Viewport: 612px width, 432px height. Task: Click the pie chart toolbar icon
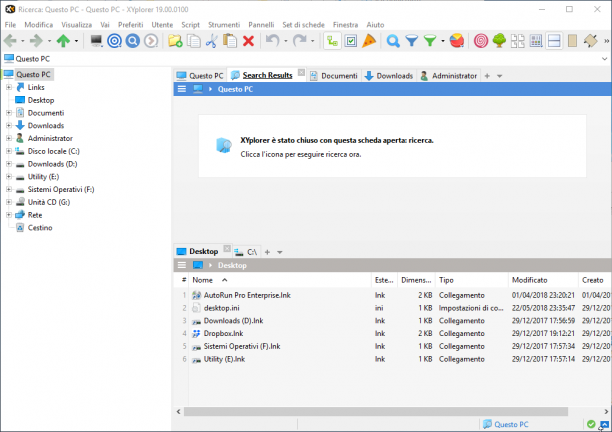coord(457,41)
